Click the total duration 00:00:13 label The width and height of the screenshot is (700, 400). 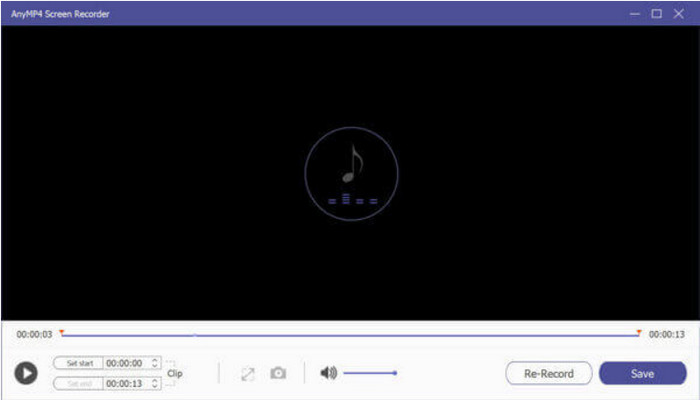pyautogui.click(x=667, y=334)
